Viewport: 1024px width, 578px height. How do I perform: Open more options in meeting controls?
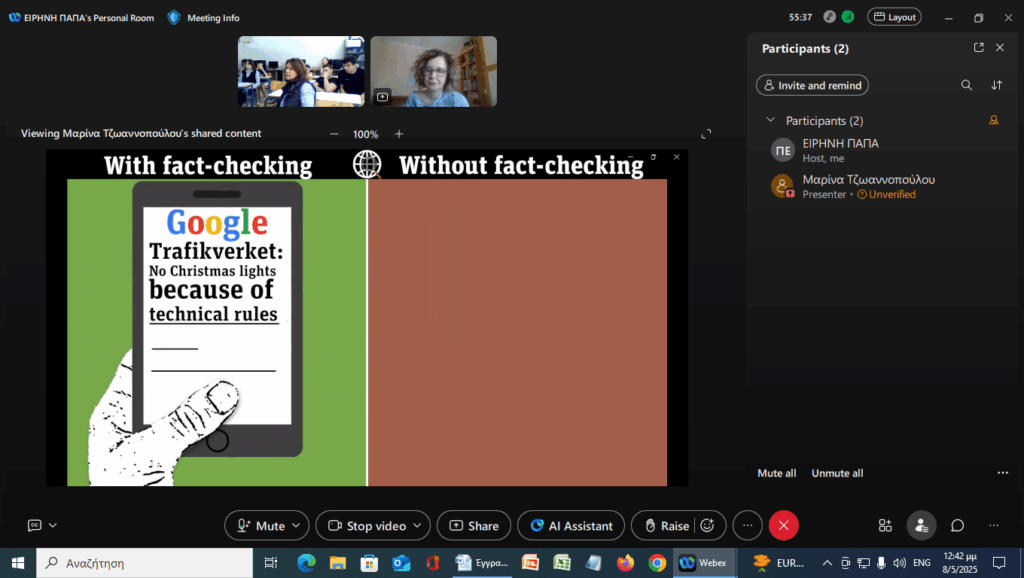point(748,525)
